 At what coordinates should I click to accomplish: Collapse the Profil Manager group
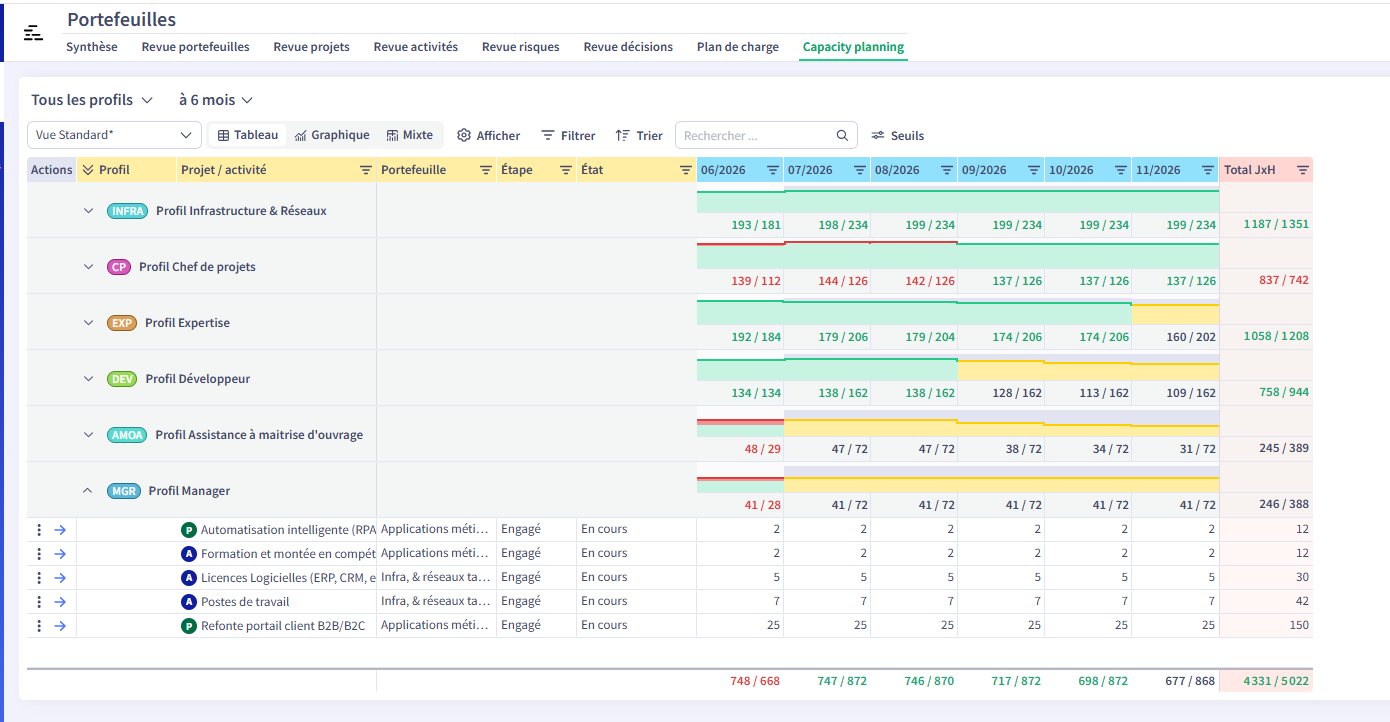pos(88,491)
